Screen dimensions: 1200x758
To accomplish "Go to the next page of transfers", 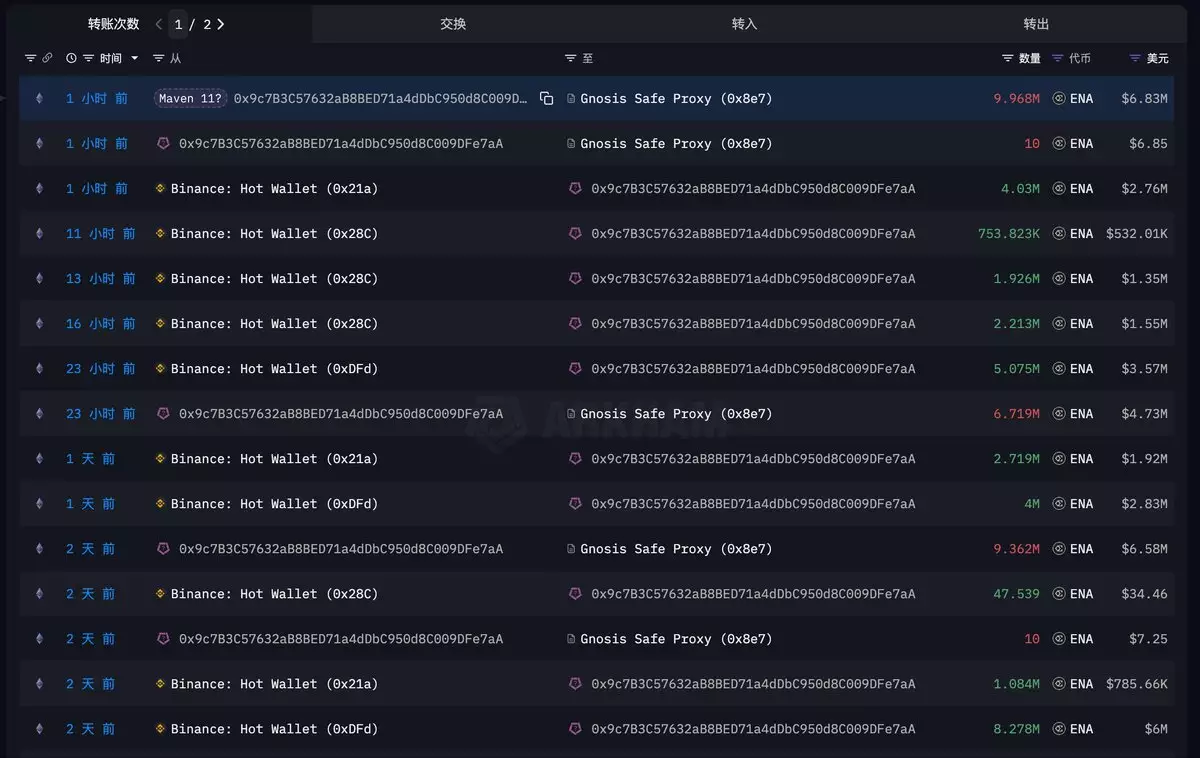I will 221,24.
